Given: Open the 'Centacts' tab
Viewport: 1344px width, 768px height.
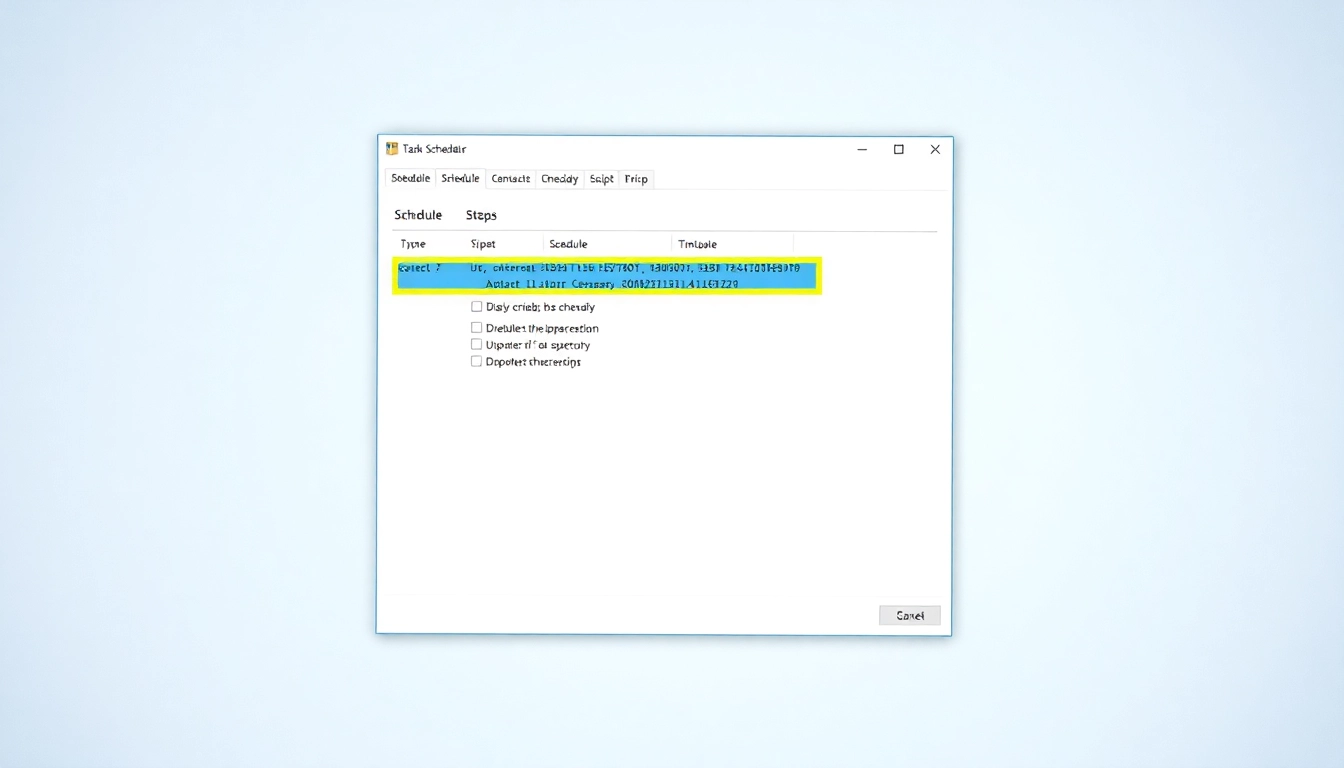Looking at the screenshot, I should click(510, 179).
